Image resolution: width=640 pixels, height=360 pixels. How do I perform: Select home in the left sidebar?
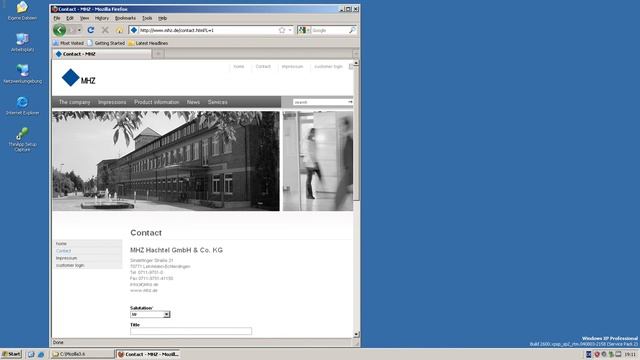click(x=61, y=244)
